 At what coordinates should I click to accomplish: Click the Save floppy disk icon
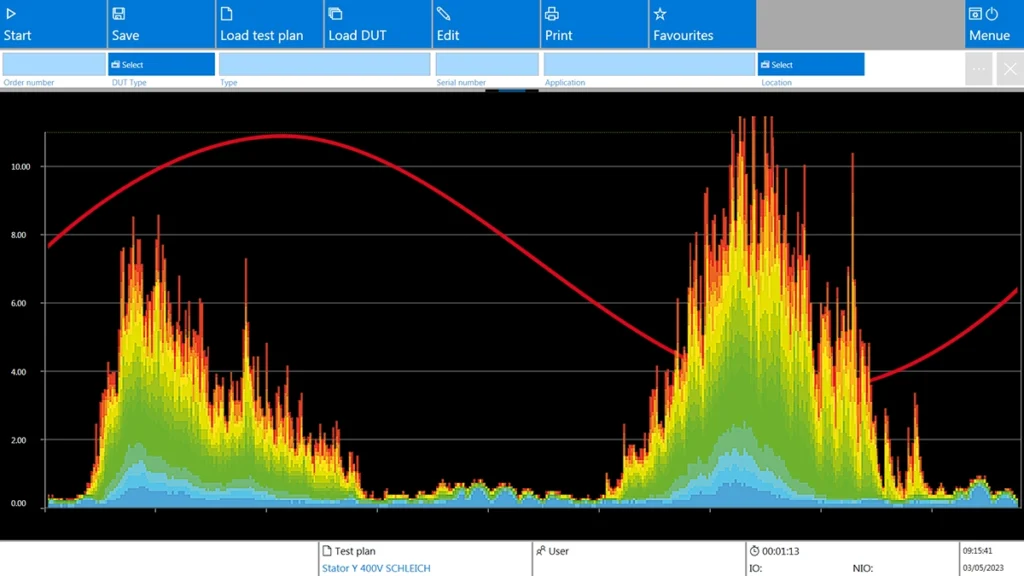tap(119, 14)
